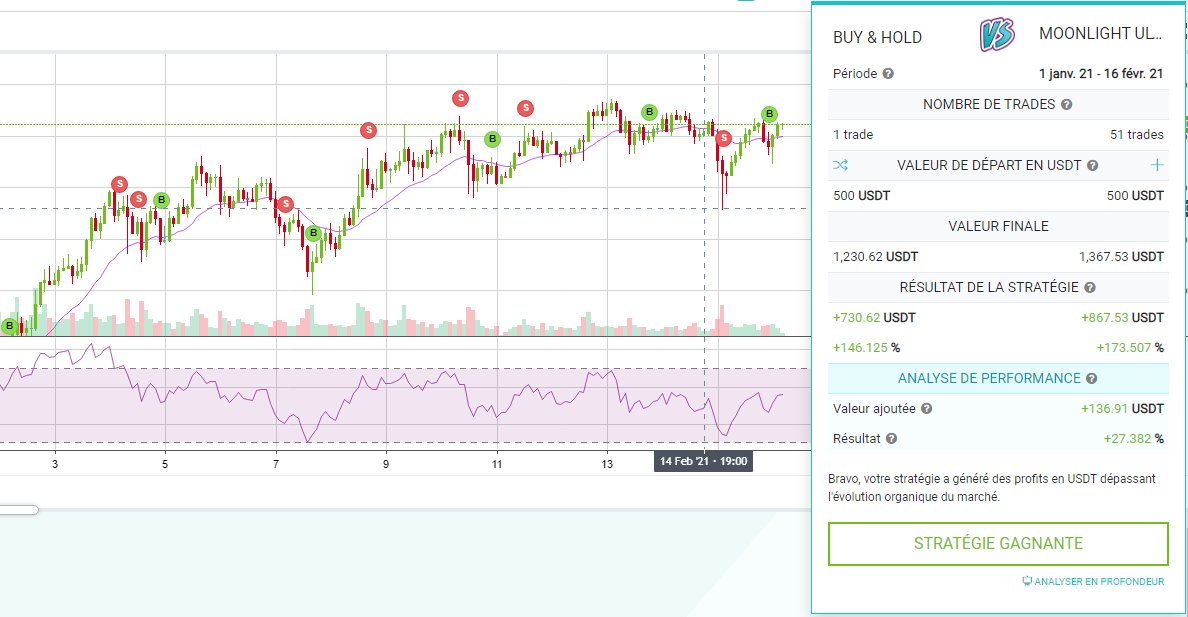Image resolution: width=1188 pixels, height=617 pixels.
Task: Click the ANALYSE DE PERFORMANCE header
Action: click(998, 378)
